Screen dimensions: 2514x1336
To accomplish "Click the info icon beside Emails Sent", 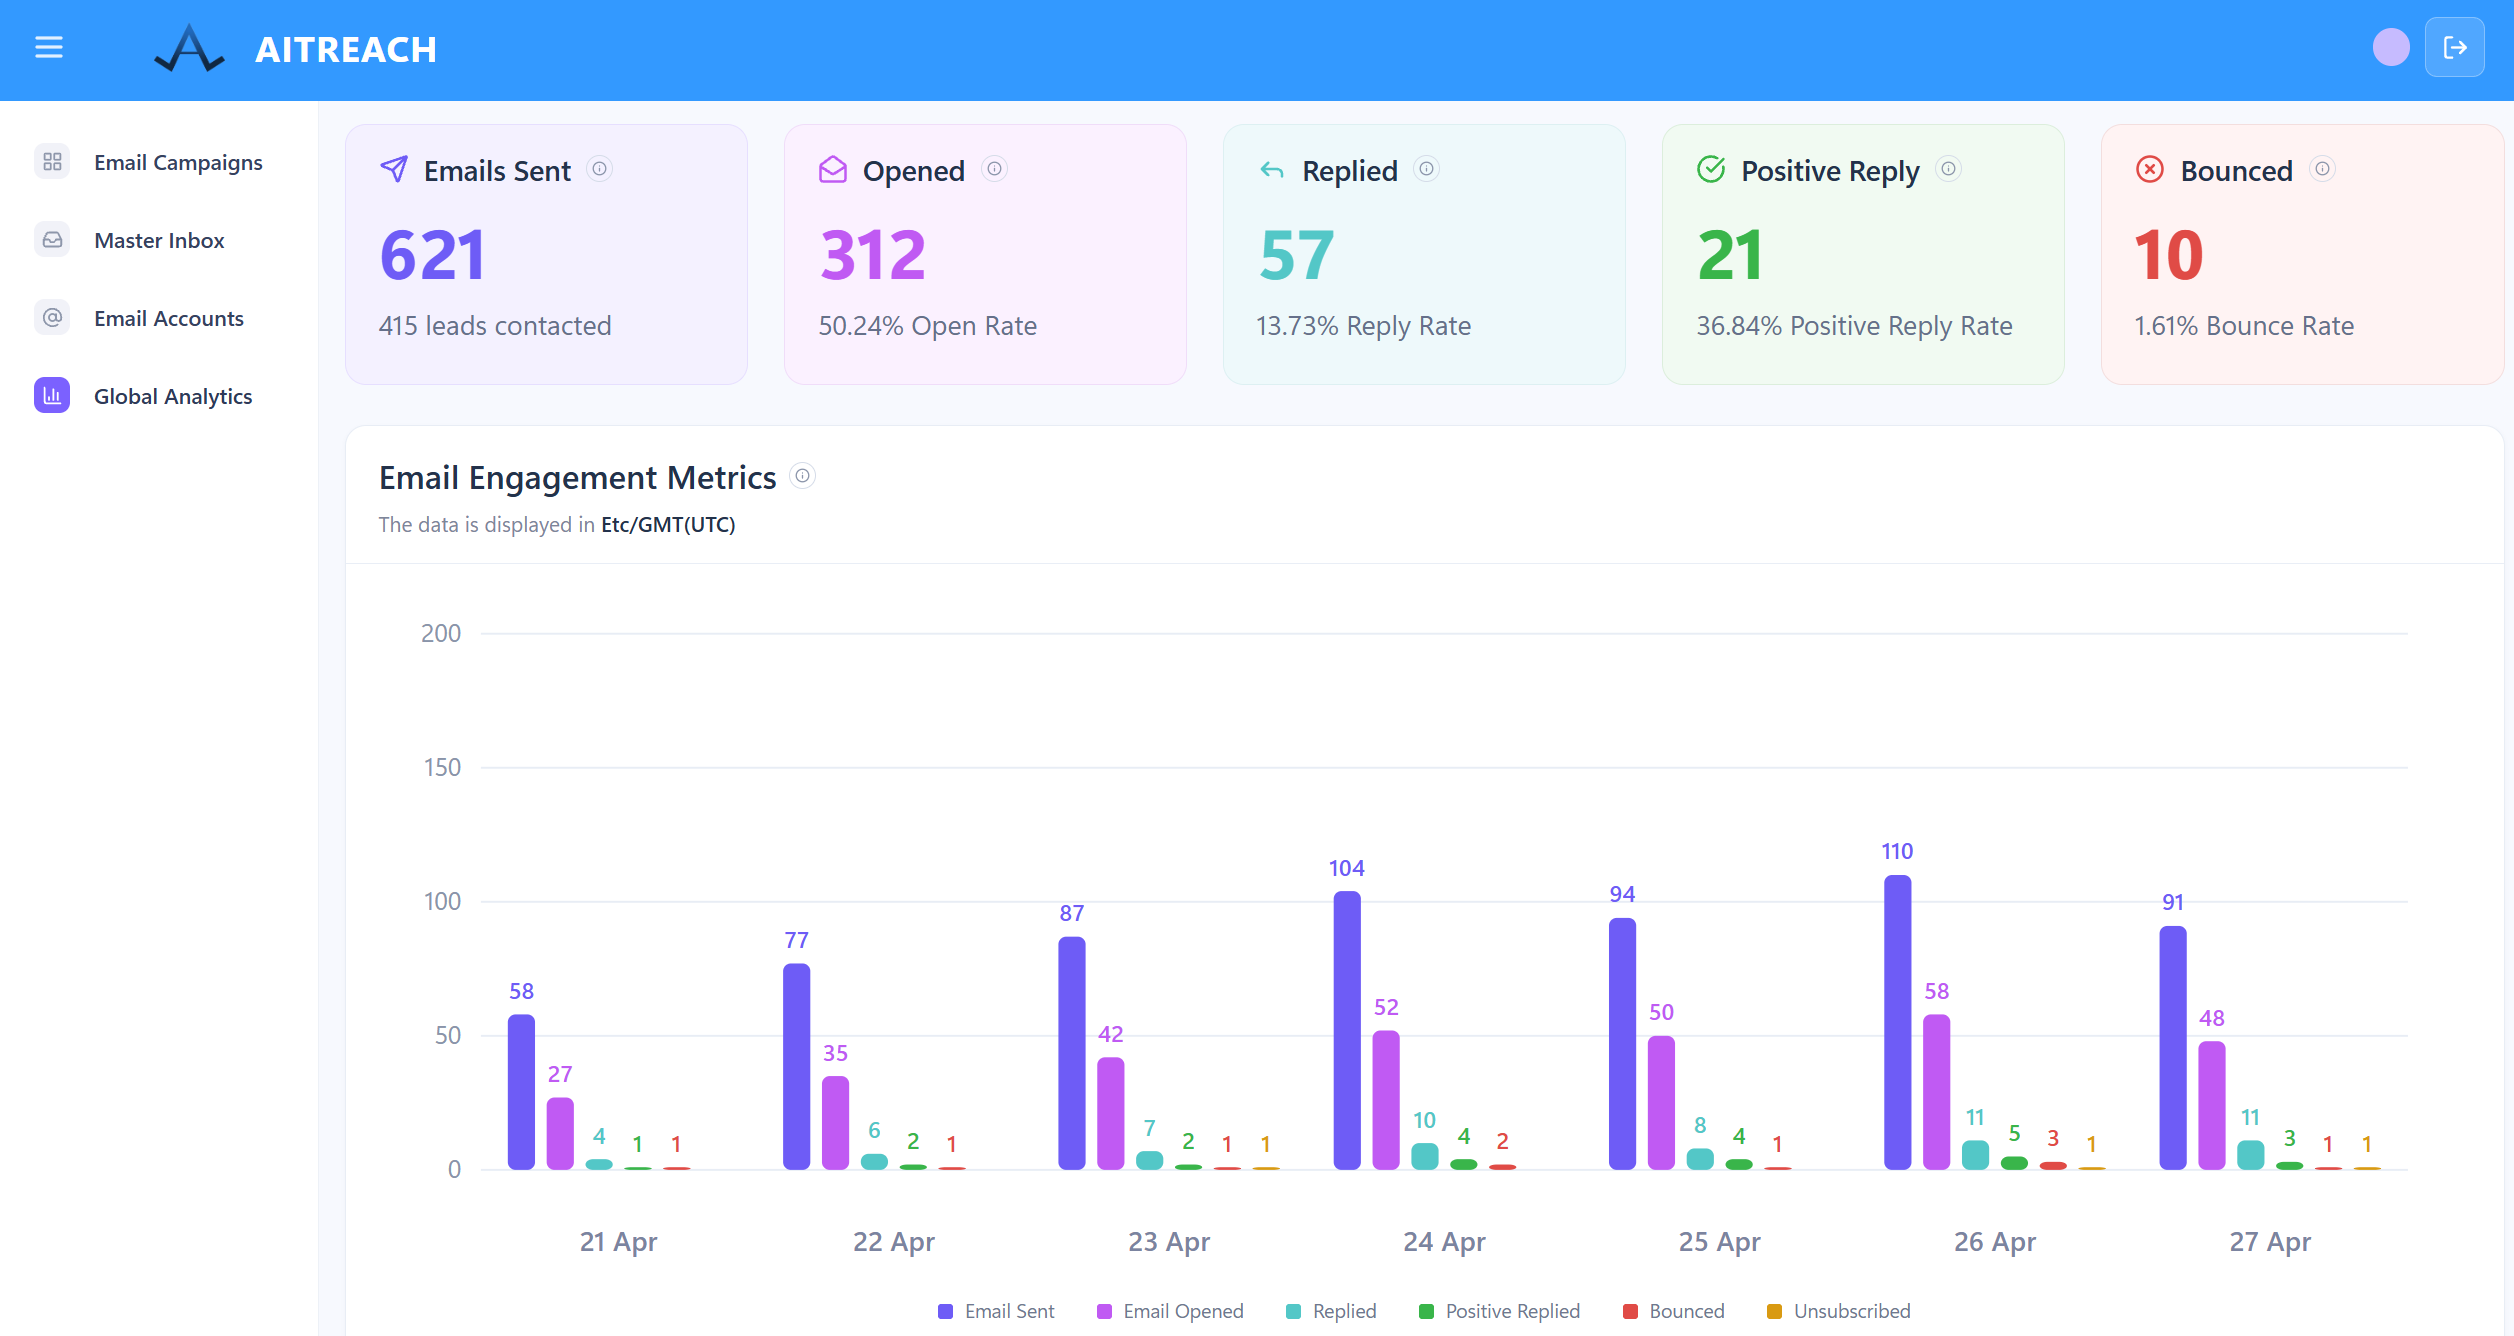I will click(599, 169).
